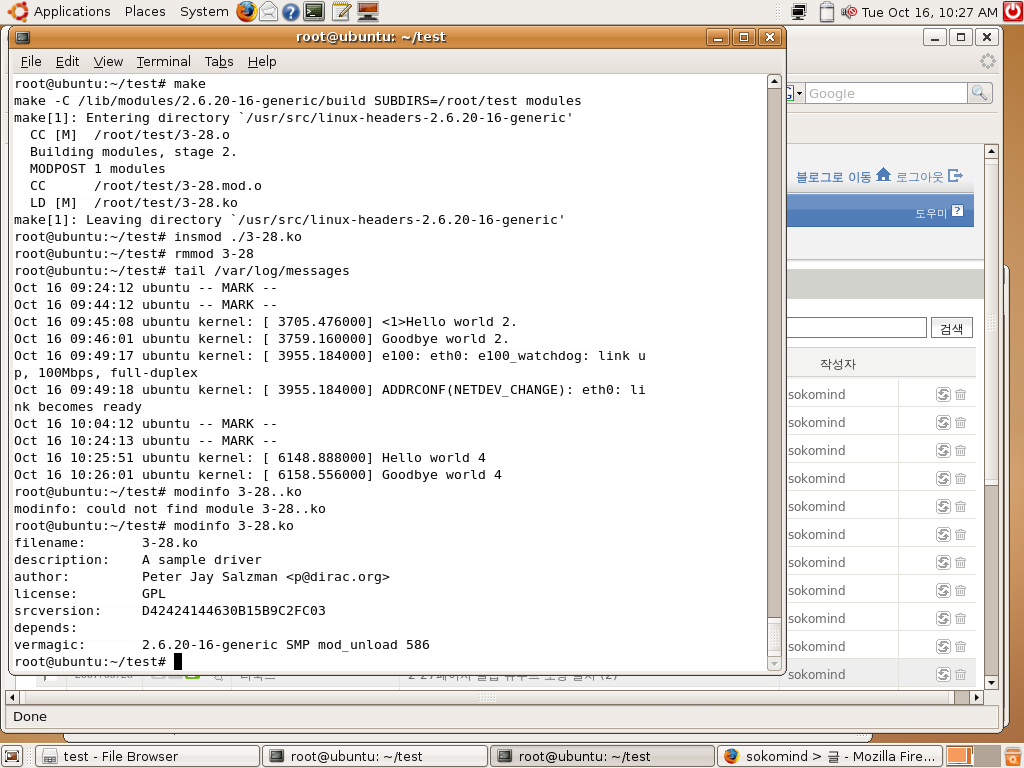Click the muted volume speaker icon
The image size is (1024, 768).
point(848,12)
